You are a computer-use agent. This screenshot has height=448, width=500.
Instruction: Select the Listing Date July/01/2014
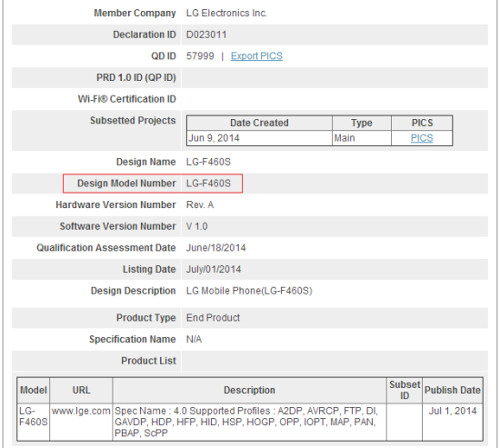point(213,269)
